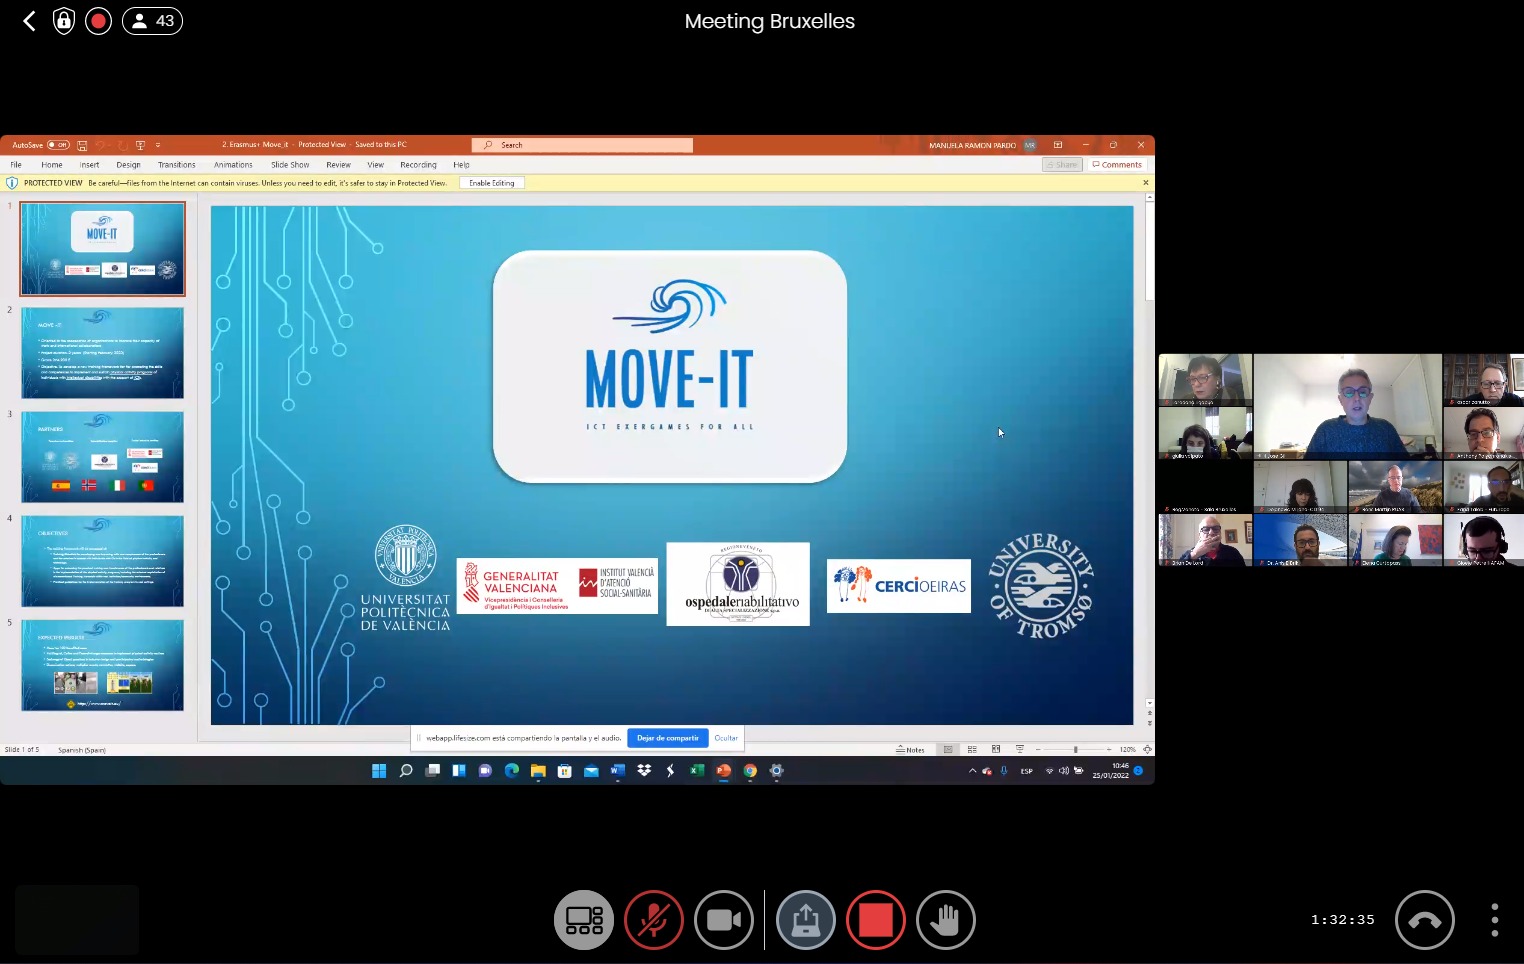The width and height of the screenshot is (1524, 964).
Task: Click the Ocultar link
Action: 726,738
